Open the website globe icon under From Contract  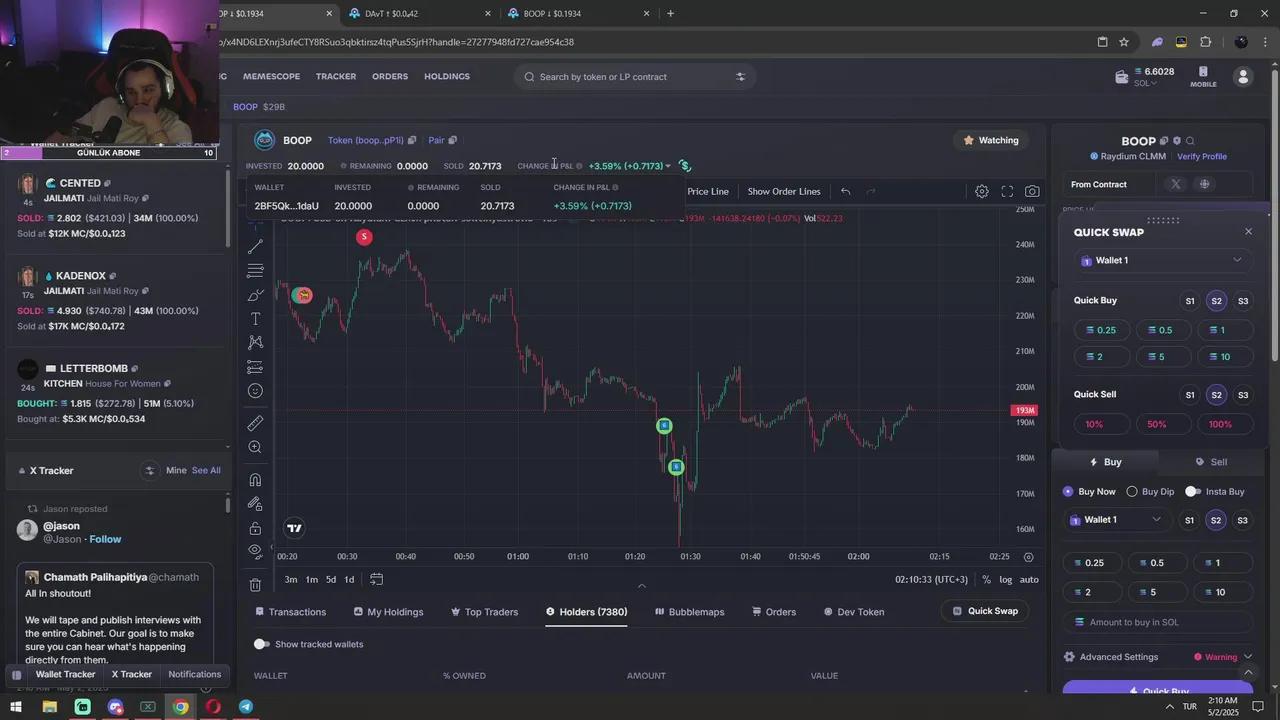[1204, 184]
